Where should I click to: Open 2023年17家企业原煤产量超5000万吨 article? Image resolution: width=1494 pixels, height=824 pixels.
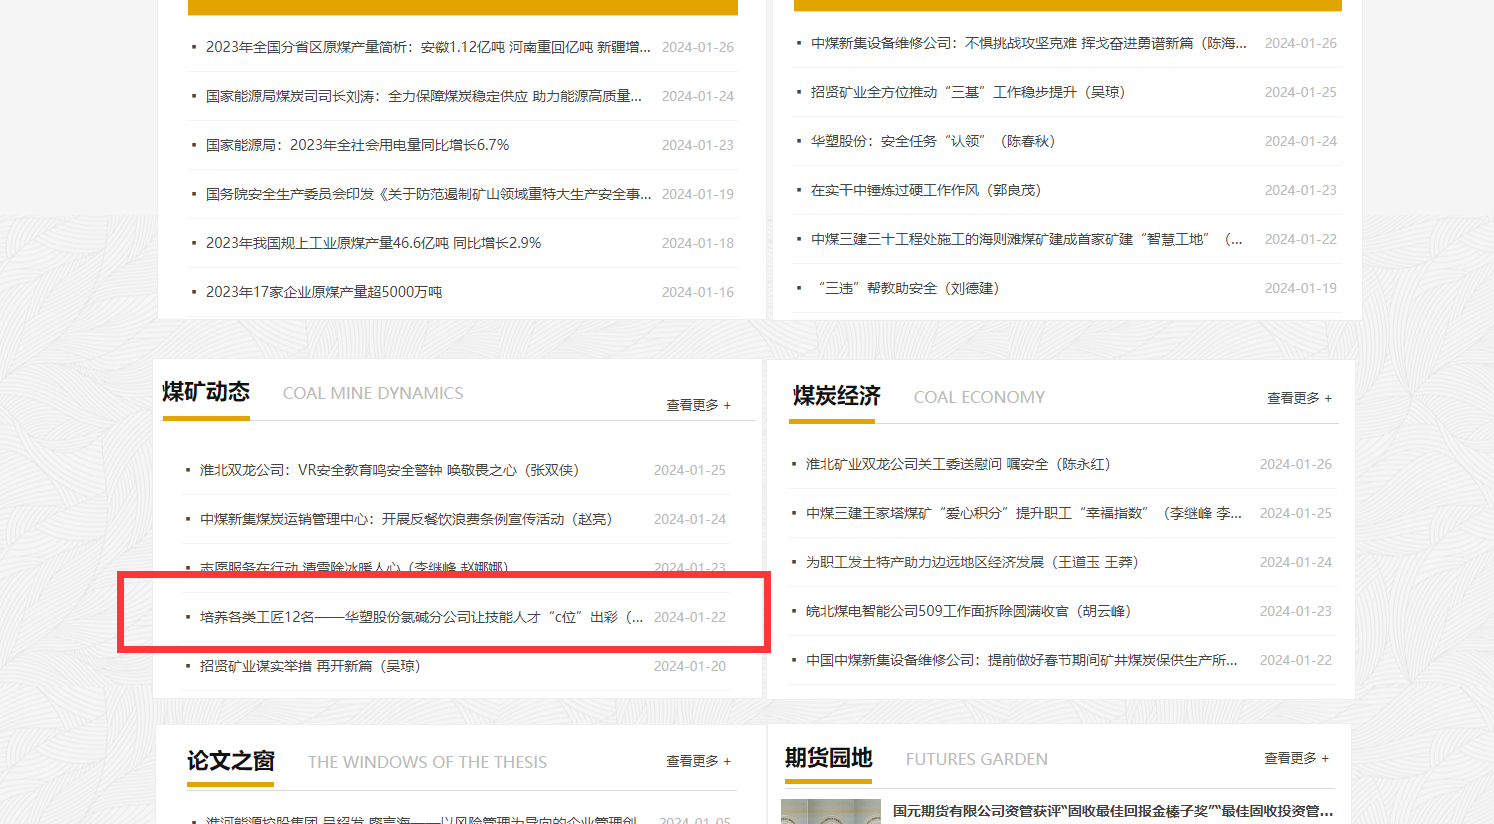click(x=323, y=292)
